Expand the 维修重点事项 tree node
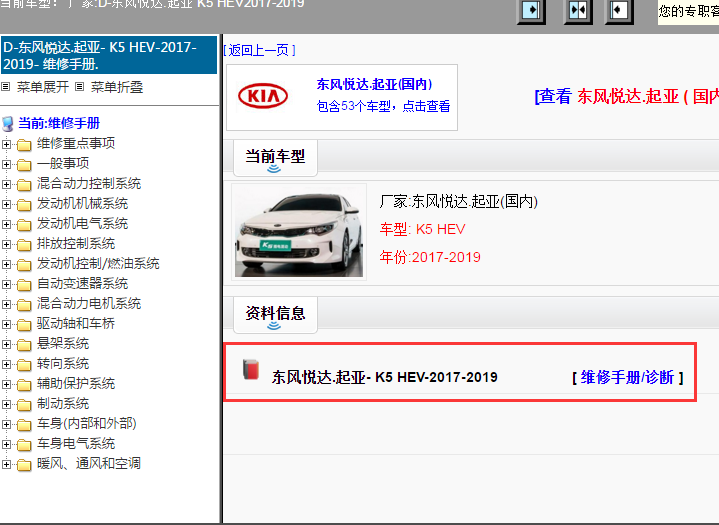The width and height of the screenshot is (719, 525). pyautogui.click(x=6, y=144)
